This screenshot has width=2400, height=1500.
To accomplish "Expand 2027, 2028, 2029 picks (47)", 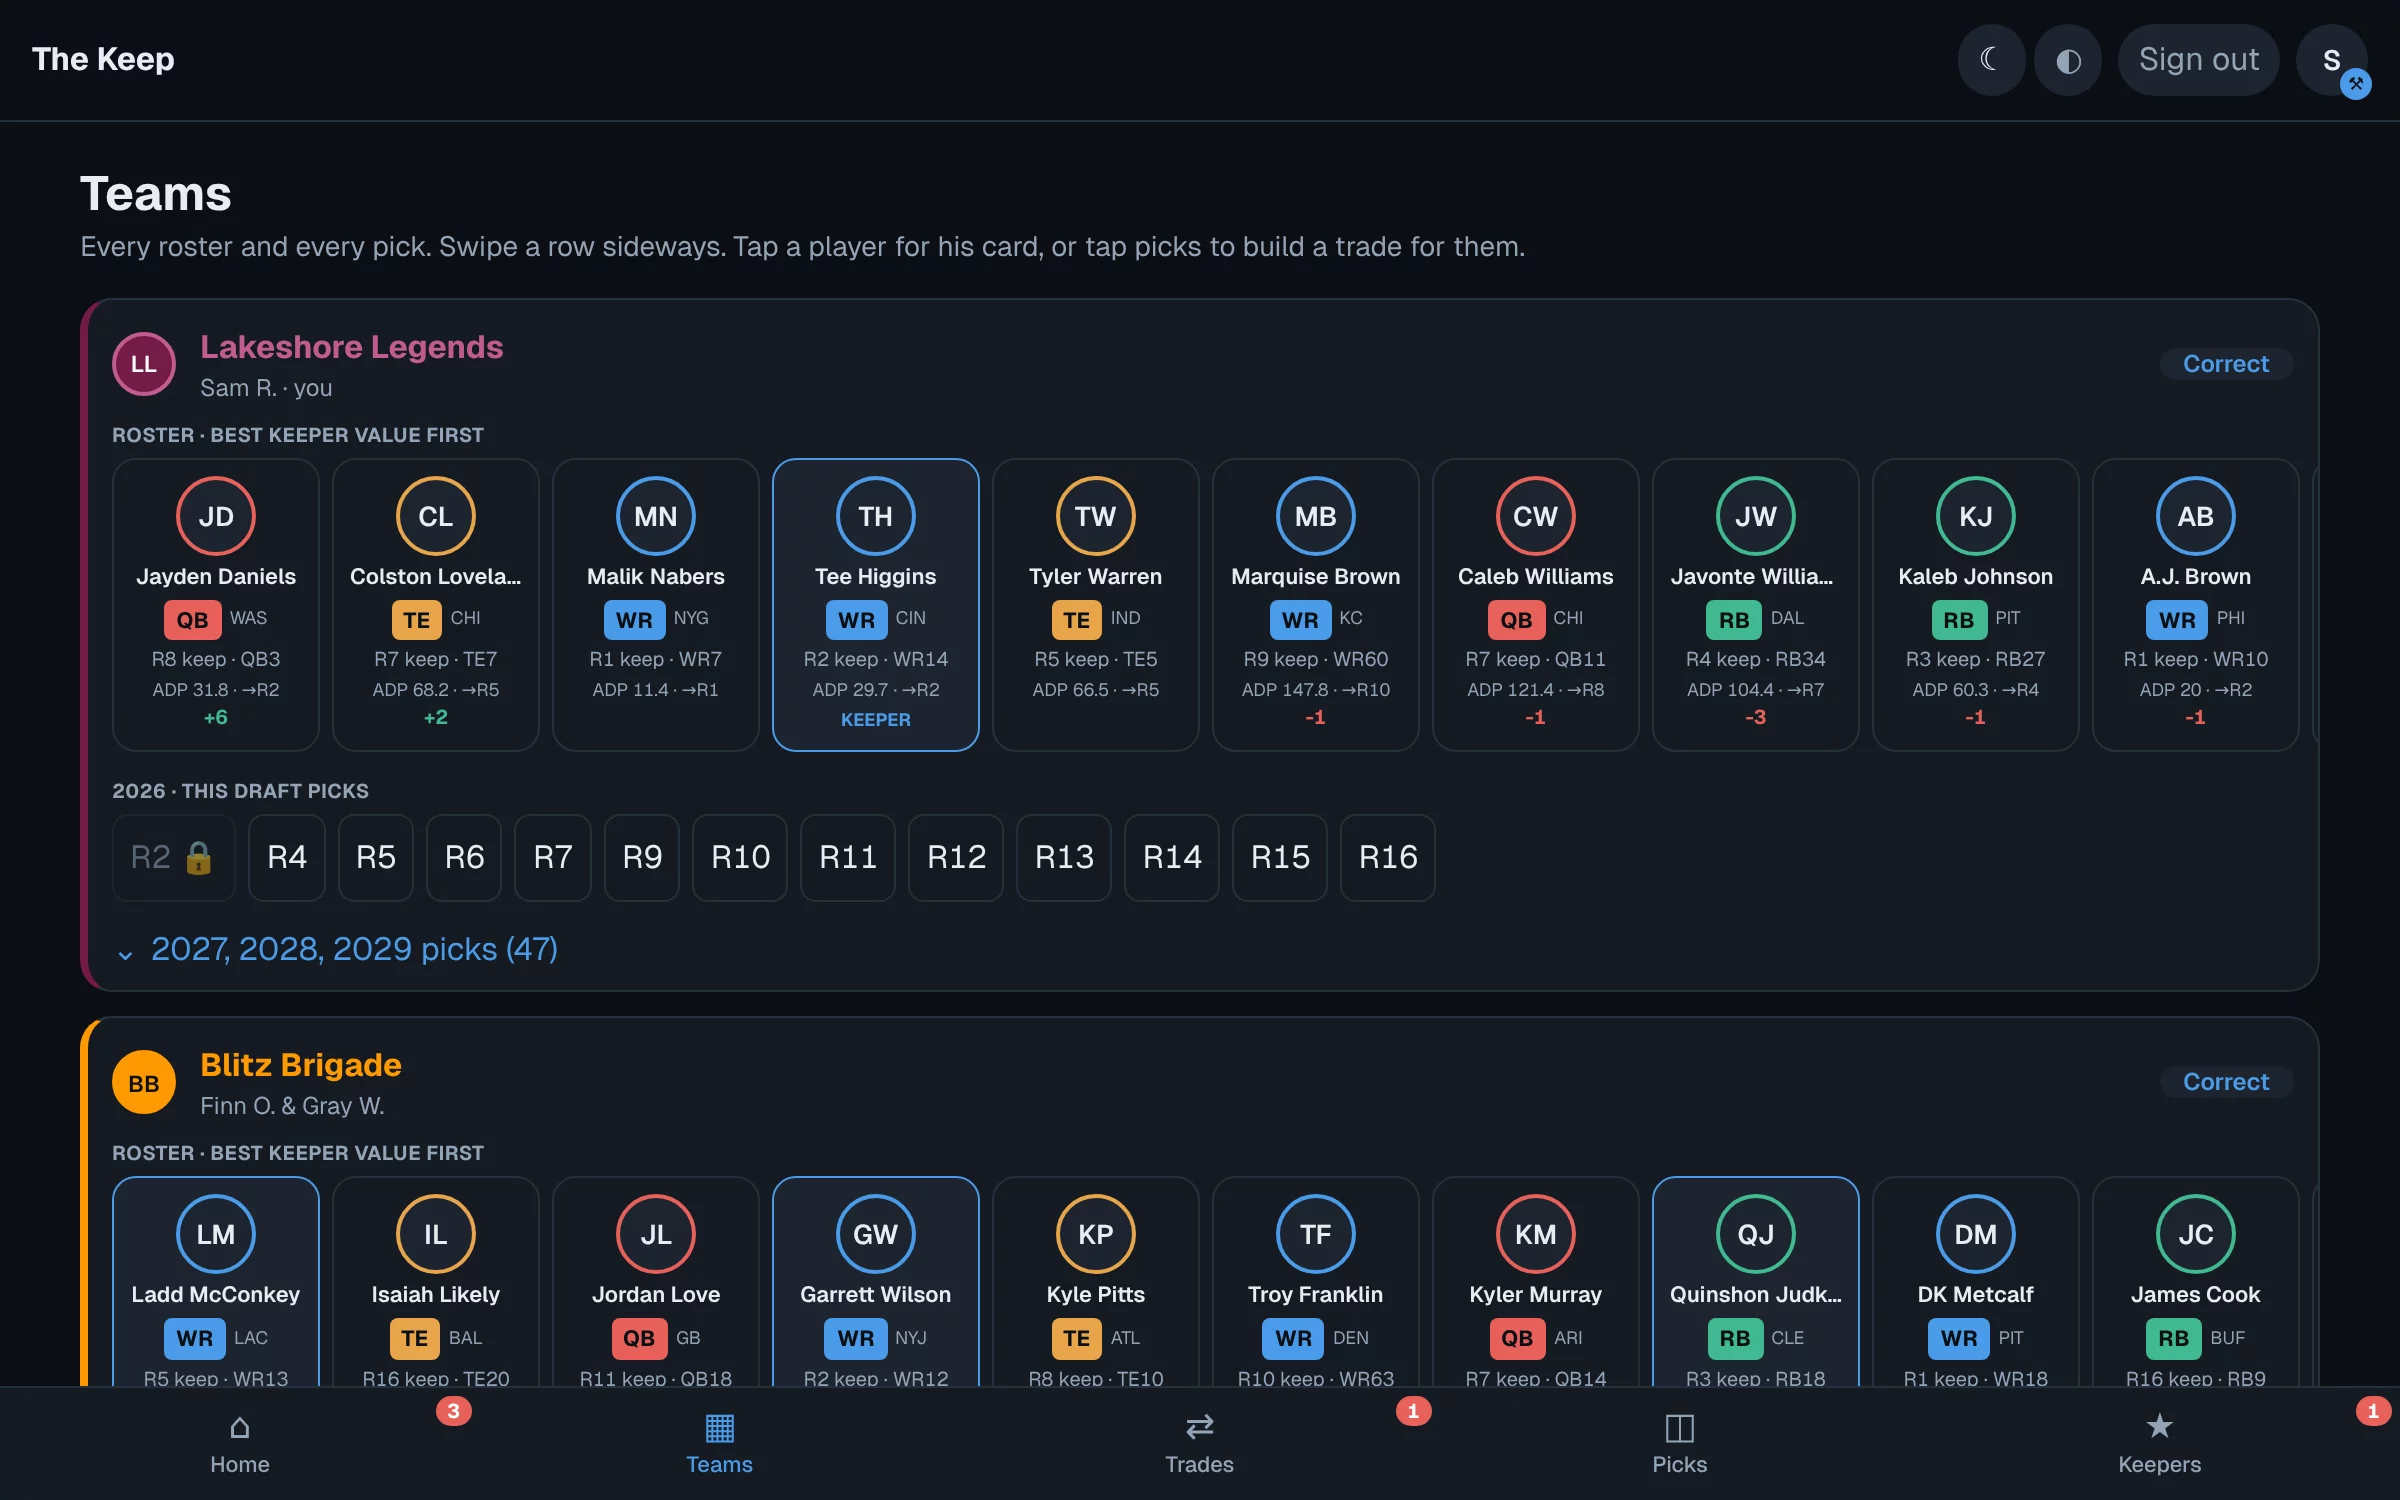I will coord(337,949).
